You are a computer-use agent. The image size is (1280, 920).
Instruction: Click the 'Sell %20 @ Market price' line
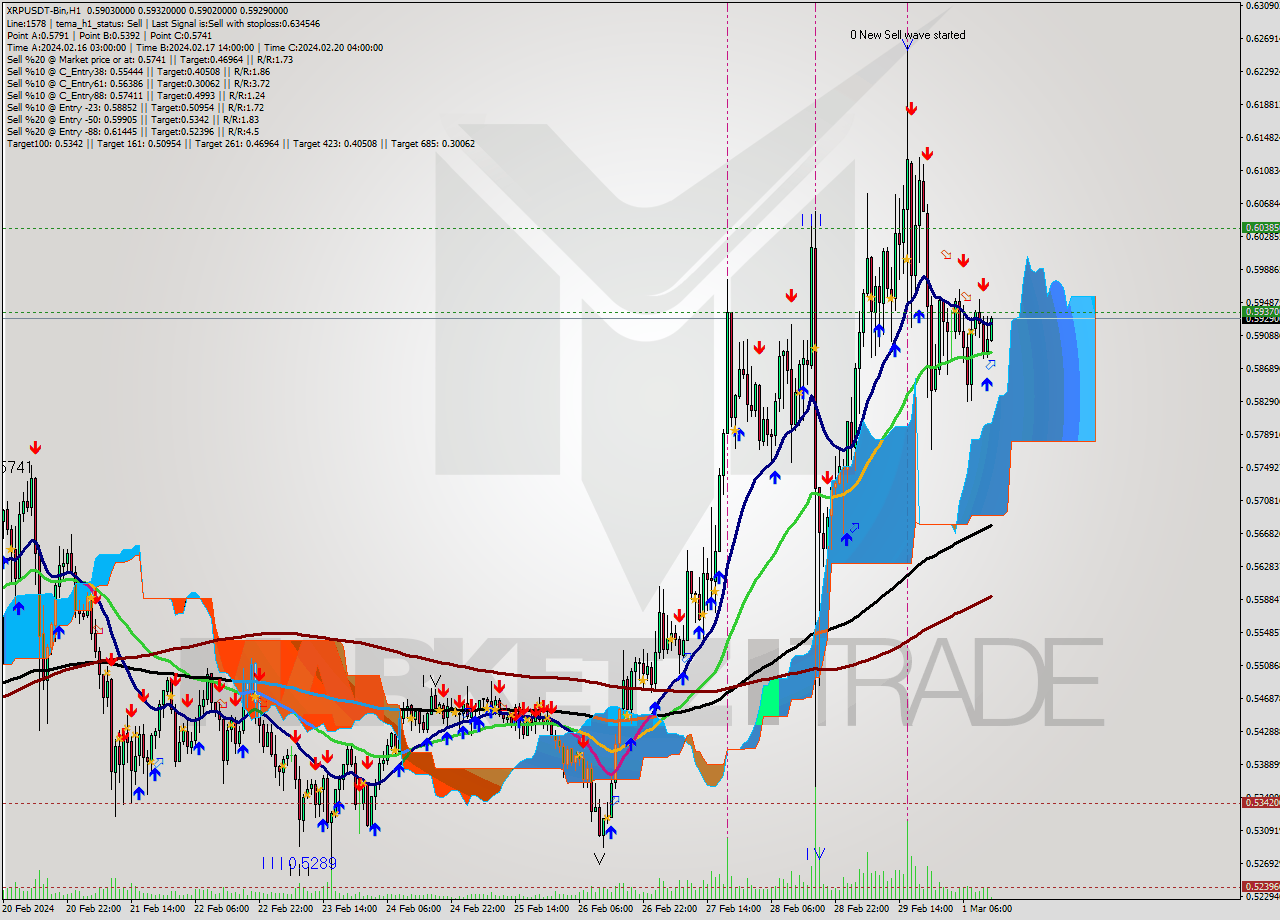point(149,59)
